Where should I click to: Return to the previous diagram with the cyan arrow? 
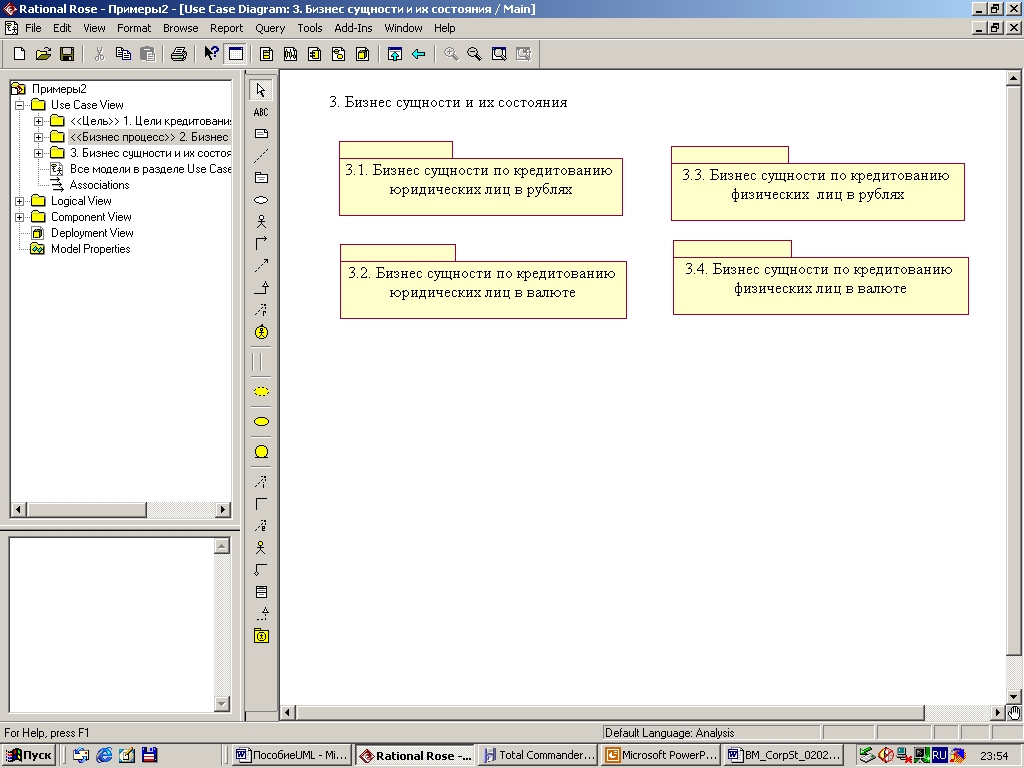[419, 54]
